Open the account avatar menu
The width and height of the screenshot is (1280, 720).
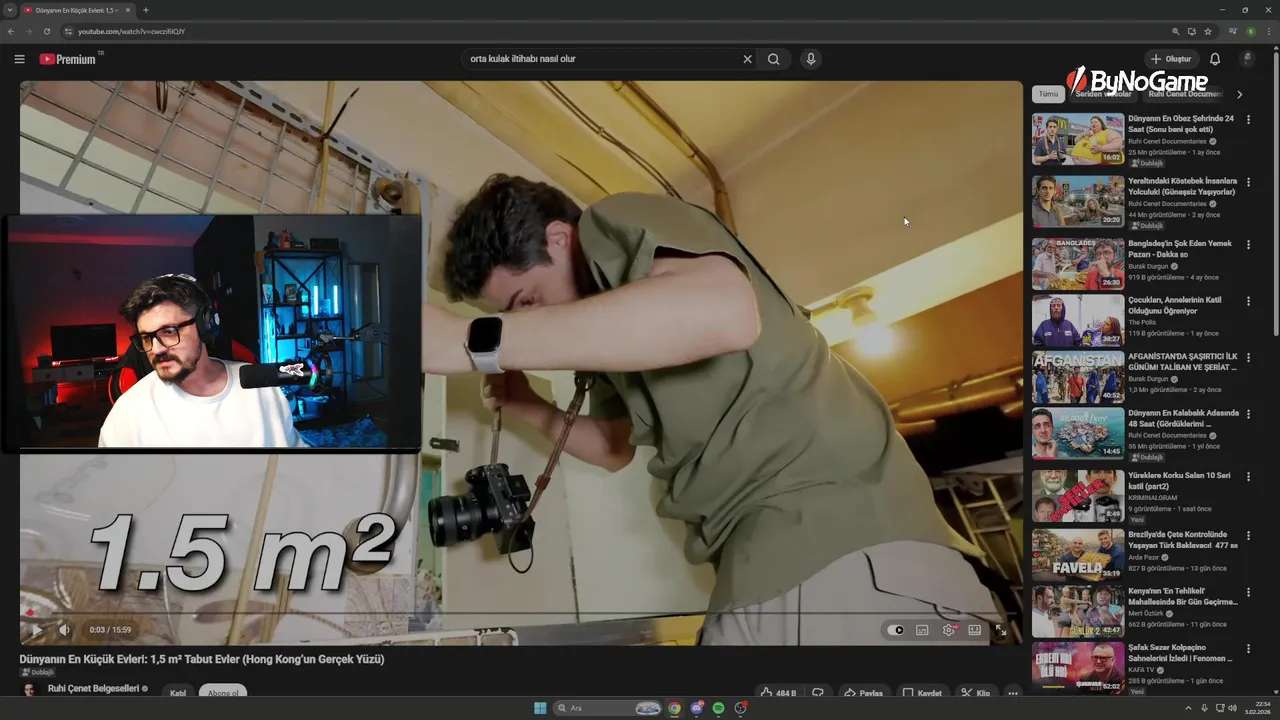[1247, 59]
